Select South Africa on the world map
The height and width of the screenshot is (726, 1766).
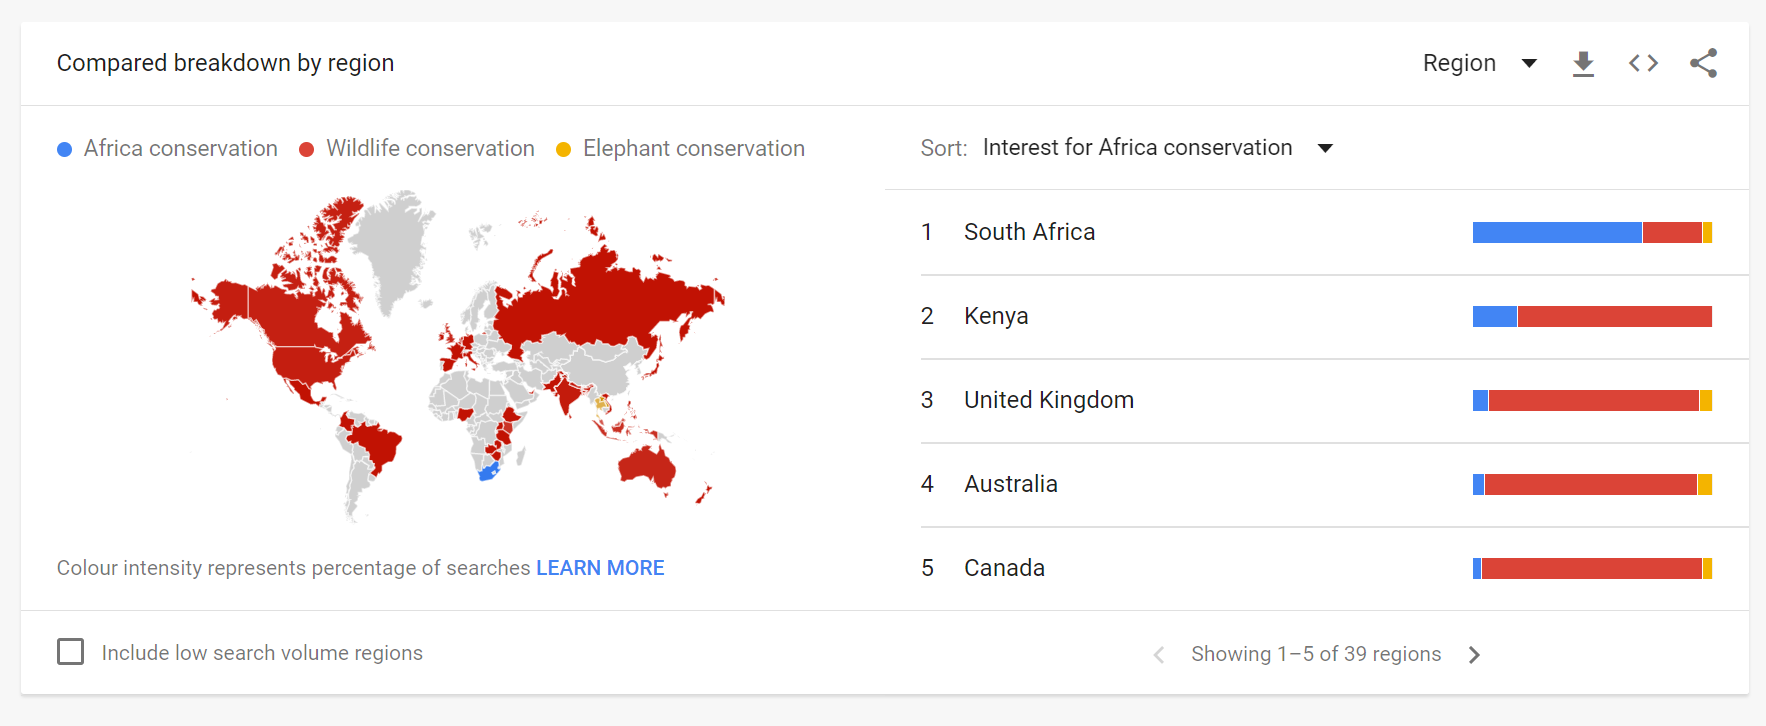point(489,470)
